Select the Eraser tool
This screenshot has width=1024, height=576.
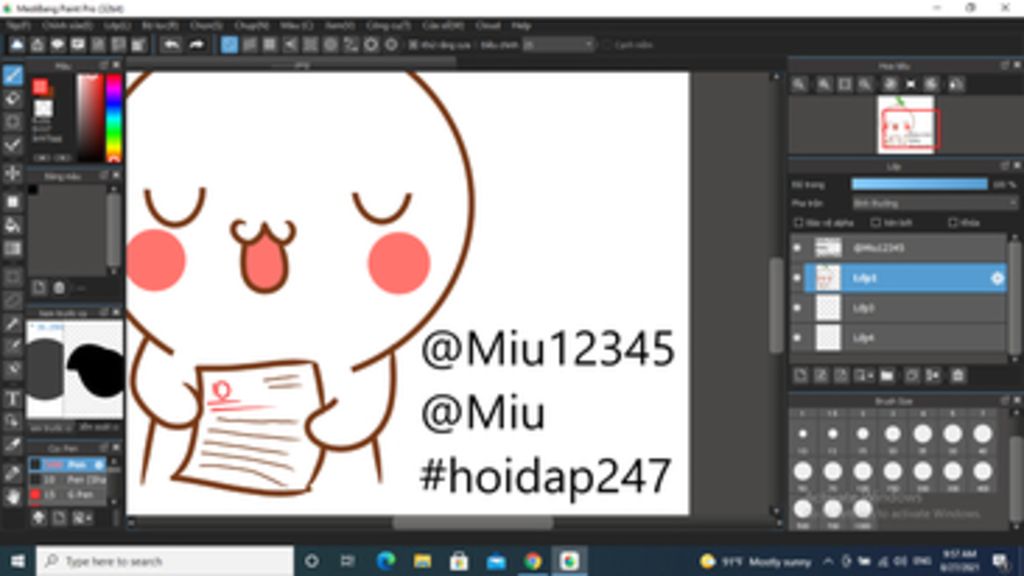(x=12, y=99)
